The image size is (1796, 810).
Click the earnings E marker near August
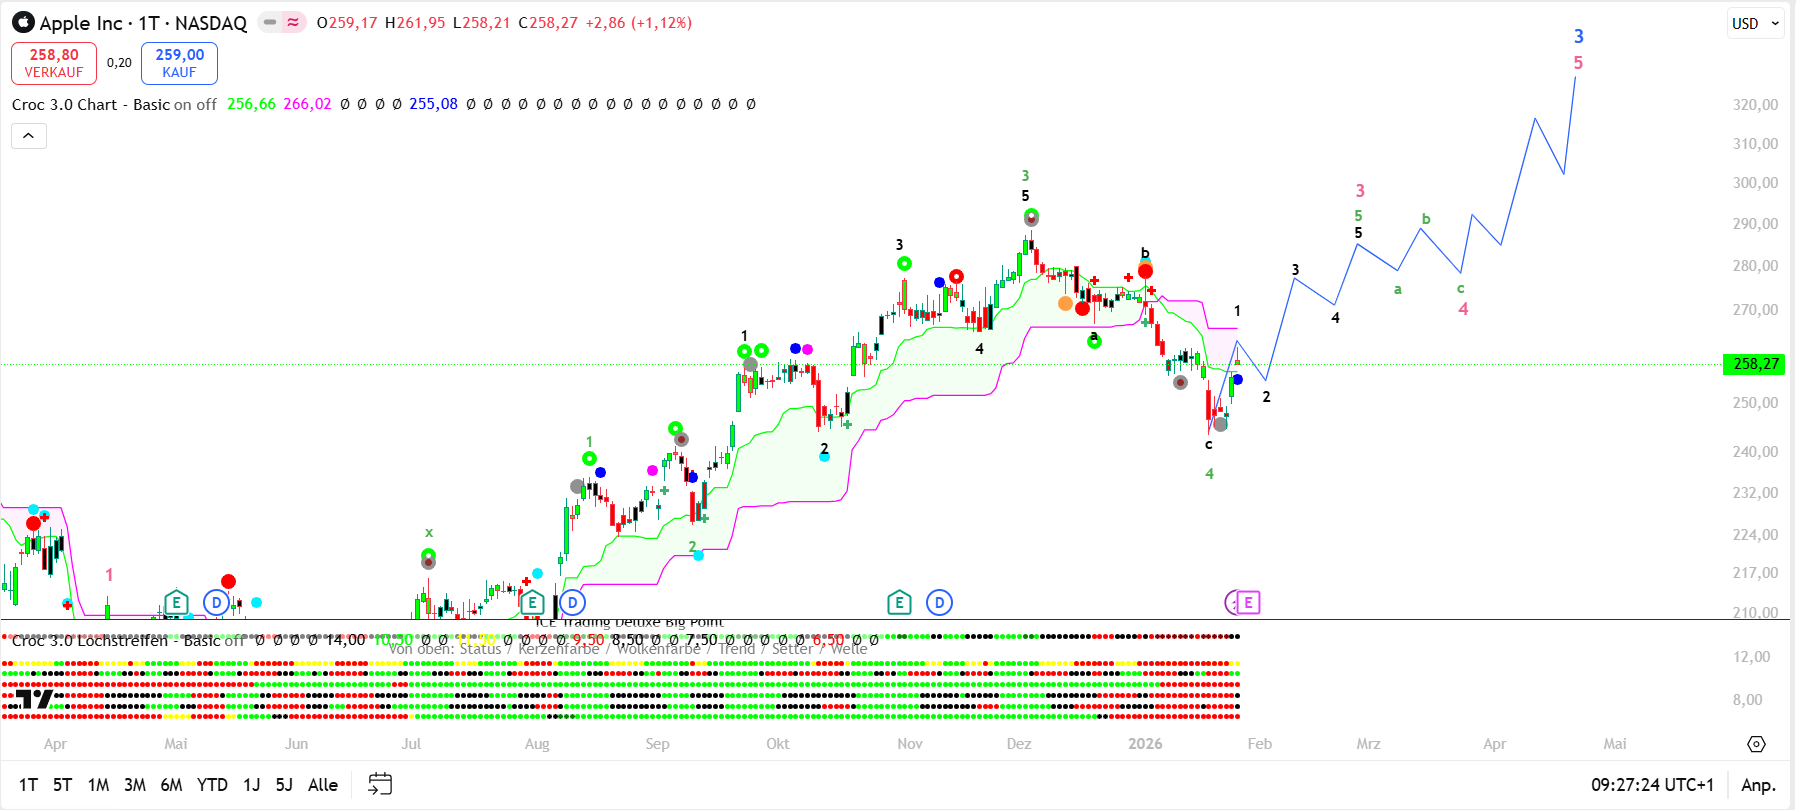pos(532,602)
